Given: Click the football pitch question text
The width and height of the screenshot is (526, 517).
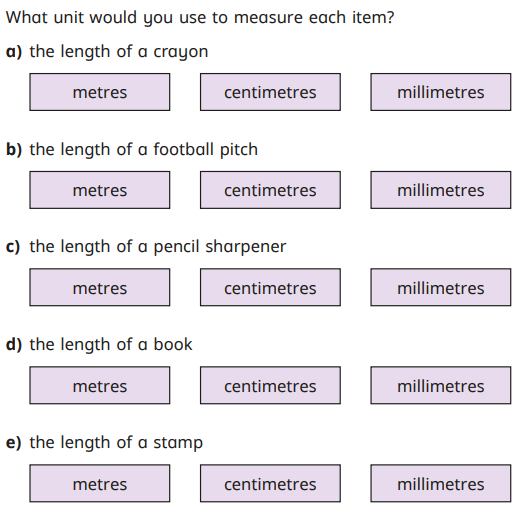Looking at the screenshot, I should click(144, 149).
